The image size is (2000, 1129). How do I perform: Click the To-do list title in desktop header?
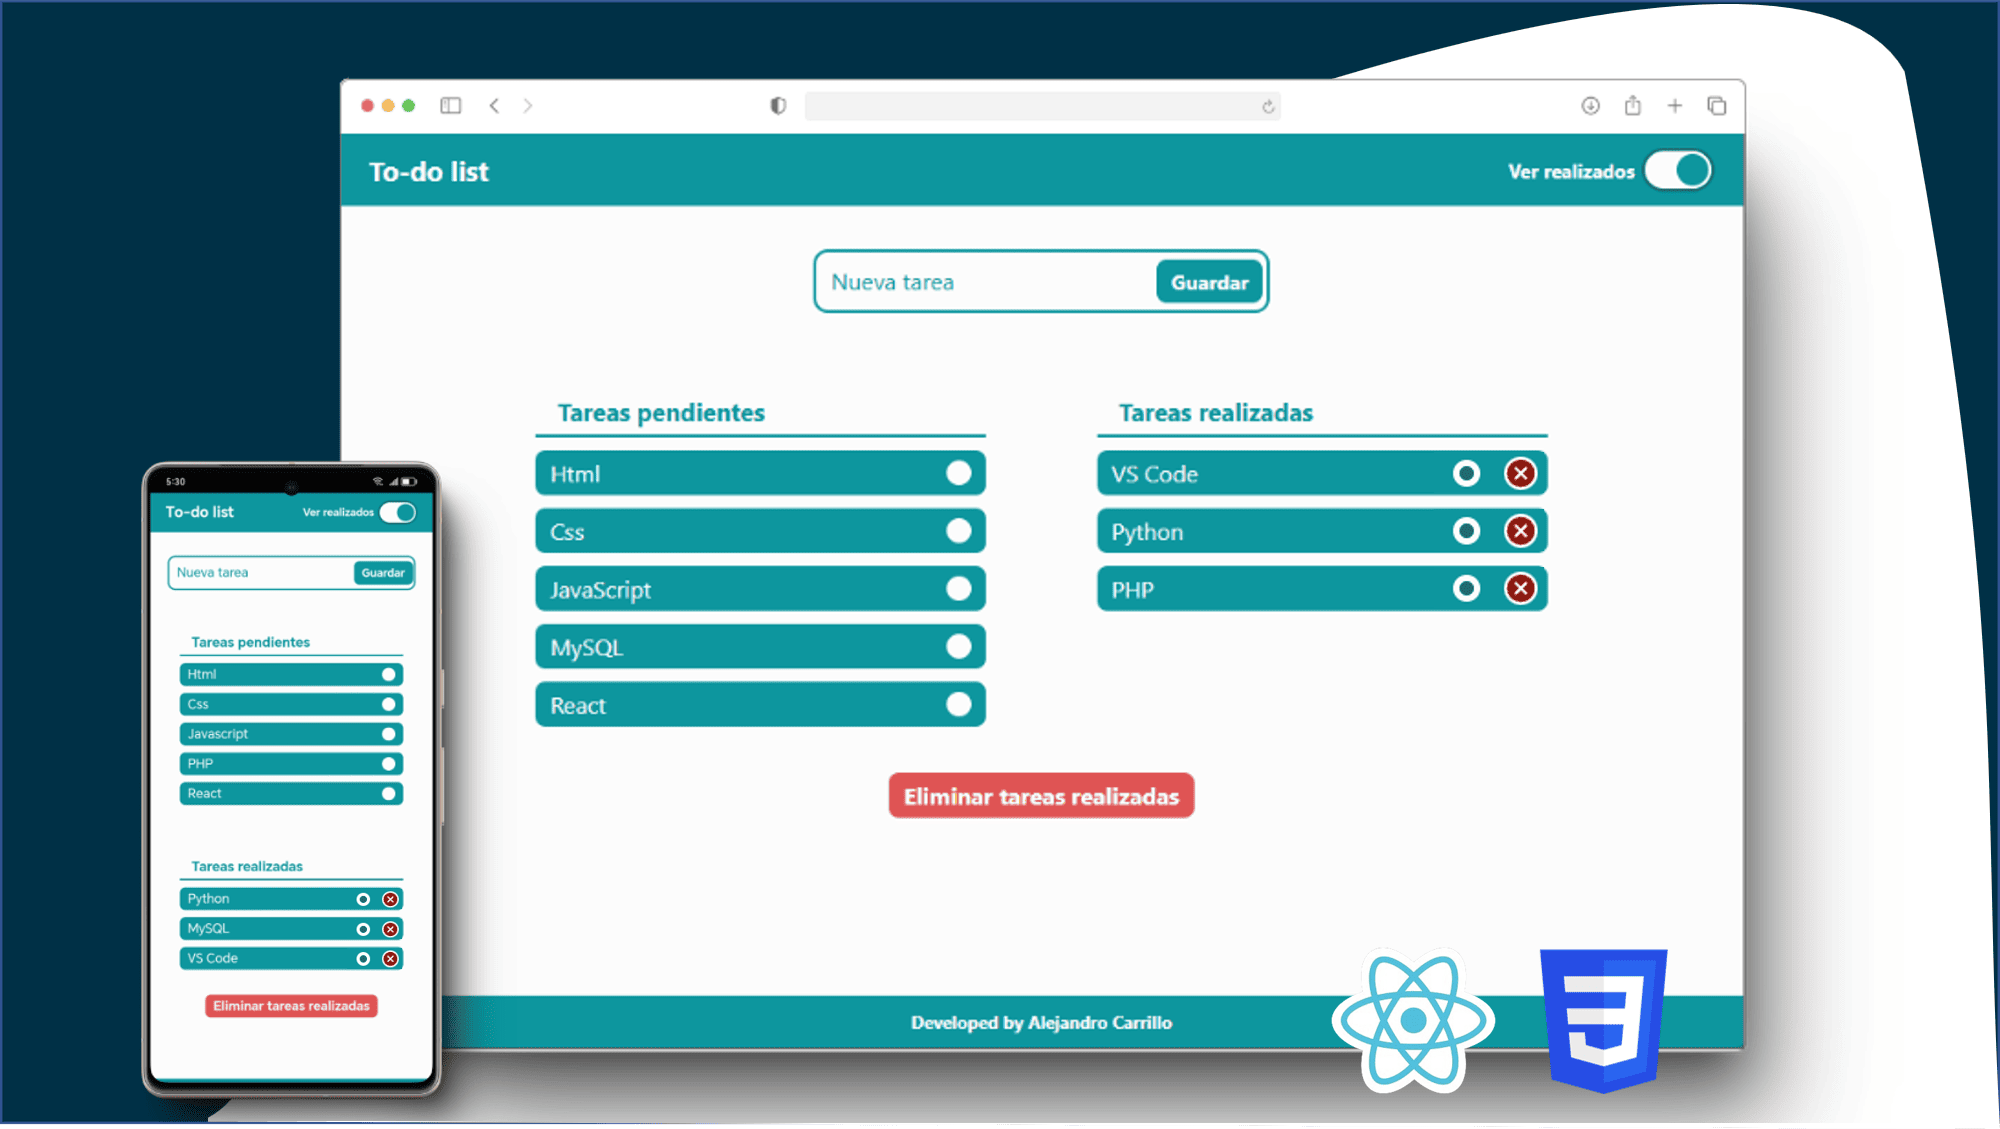[x=429, y=172]
